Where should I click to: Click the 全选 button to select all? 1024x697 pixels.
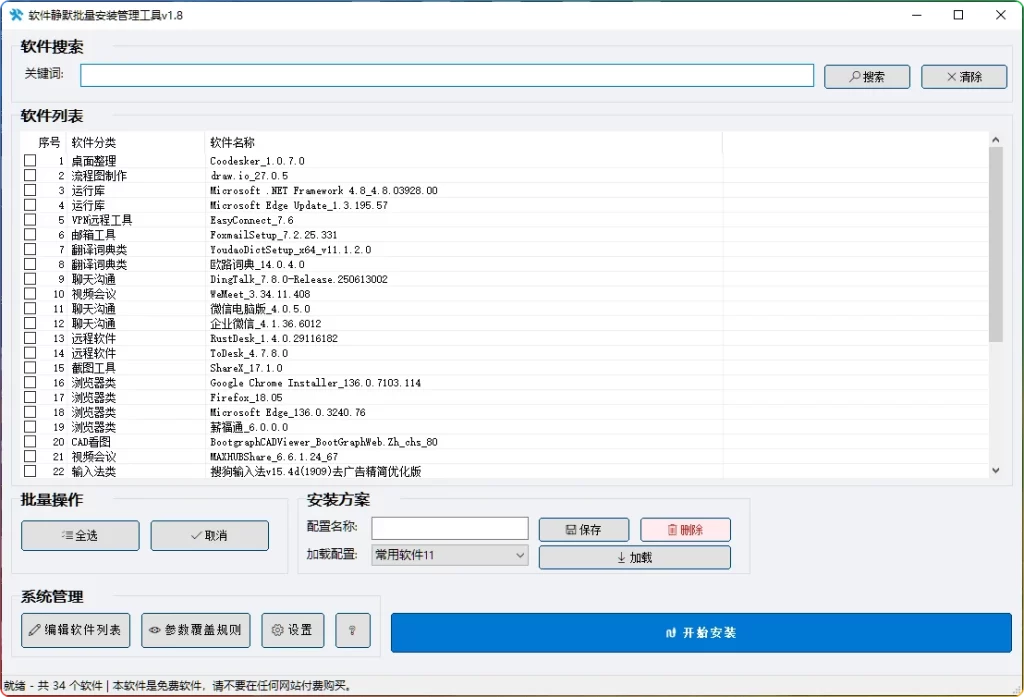click(79, 535)
